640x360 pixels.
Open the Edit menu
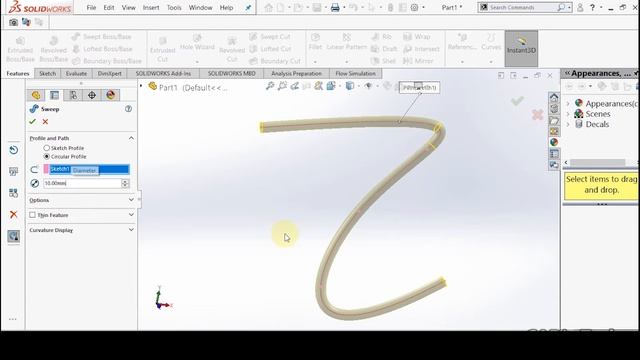click(109, 7)
